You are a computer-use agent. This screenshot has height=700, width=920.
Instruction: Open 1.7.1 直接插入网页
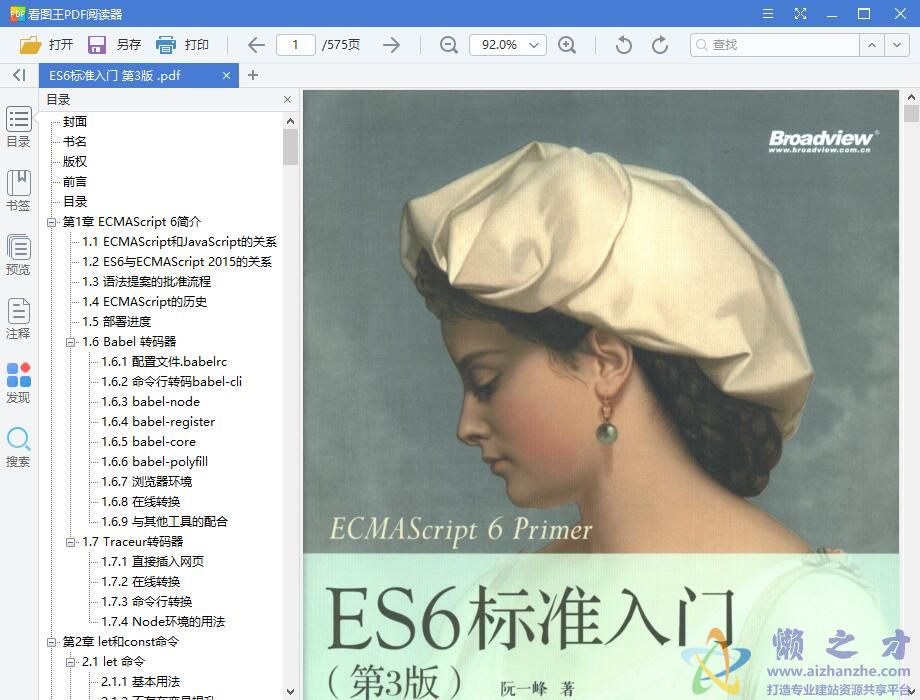[x=153, y=562]
